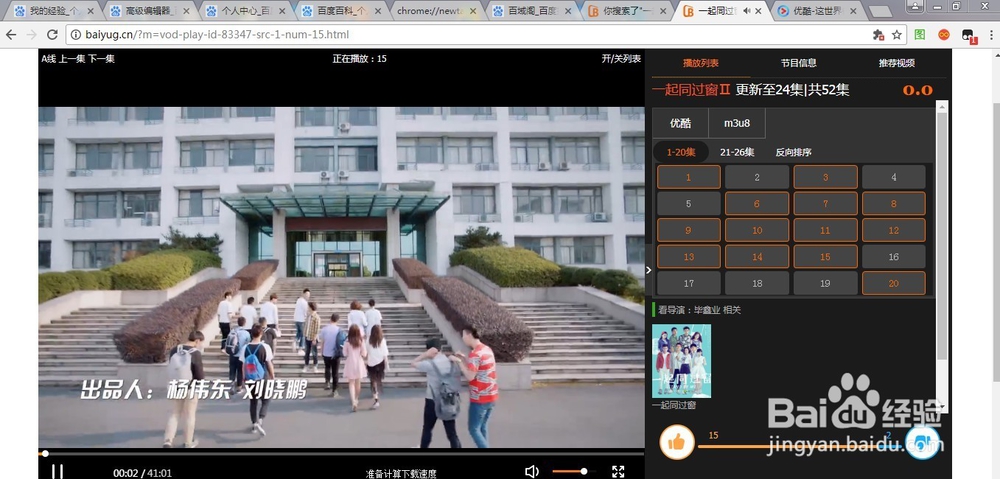The height and width of the screenshot is (479, 1000).
Task: Reverse the episode order with 反向排序
Action: point(793,152)
